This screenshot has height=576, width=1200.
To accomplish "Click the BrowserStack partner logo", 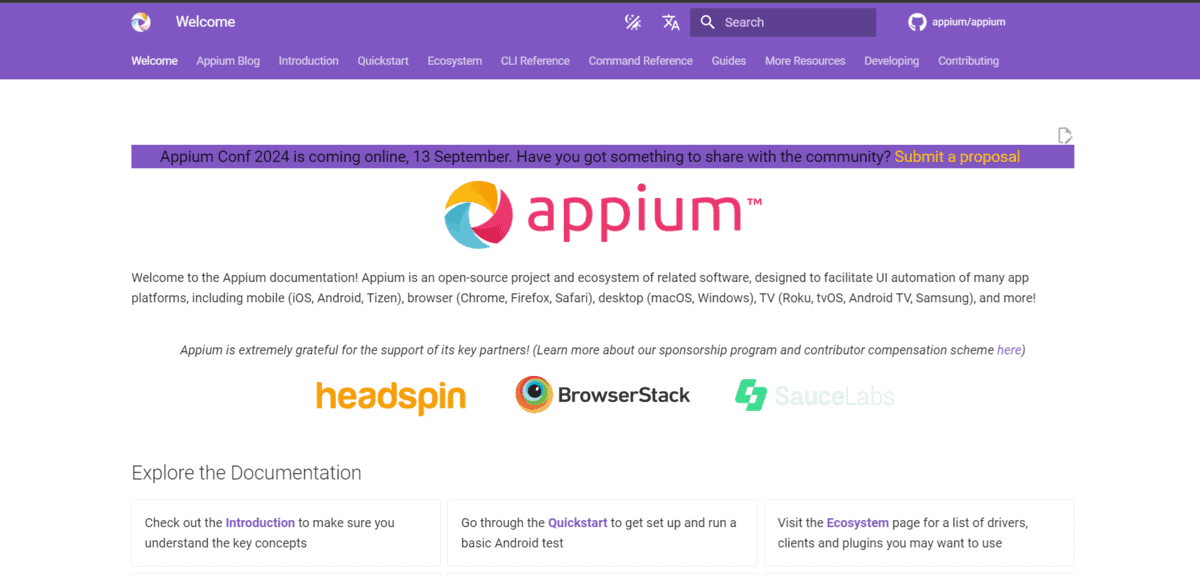I will (x=602, y=394).
